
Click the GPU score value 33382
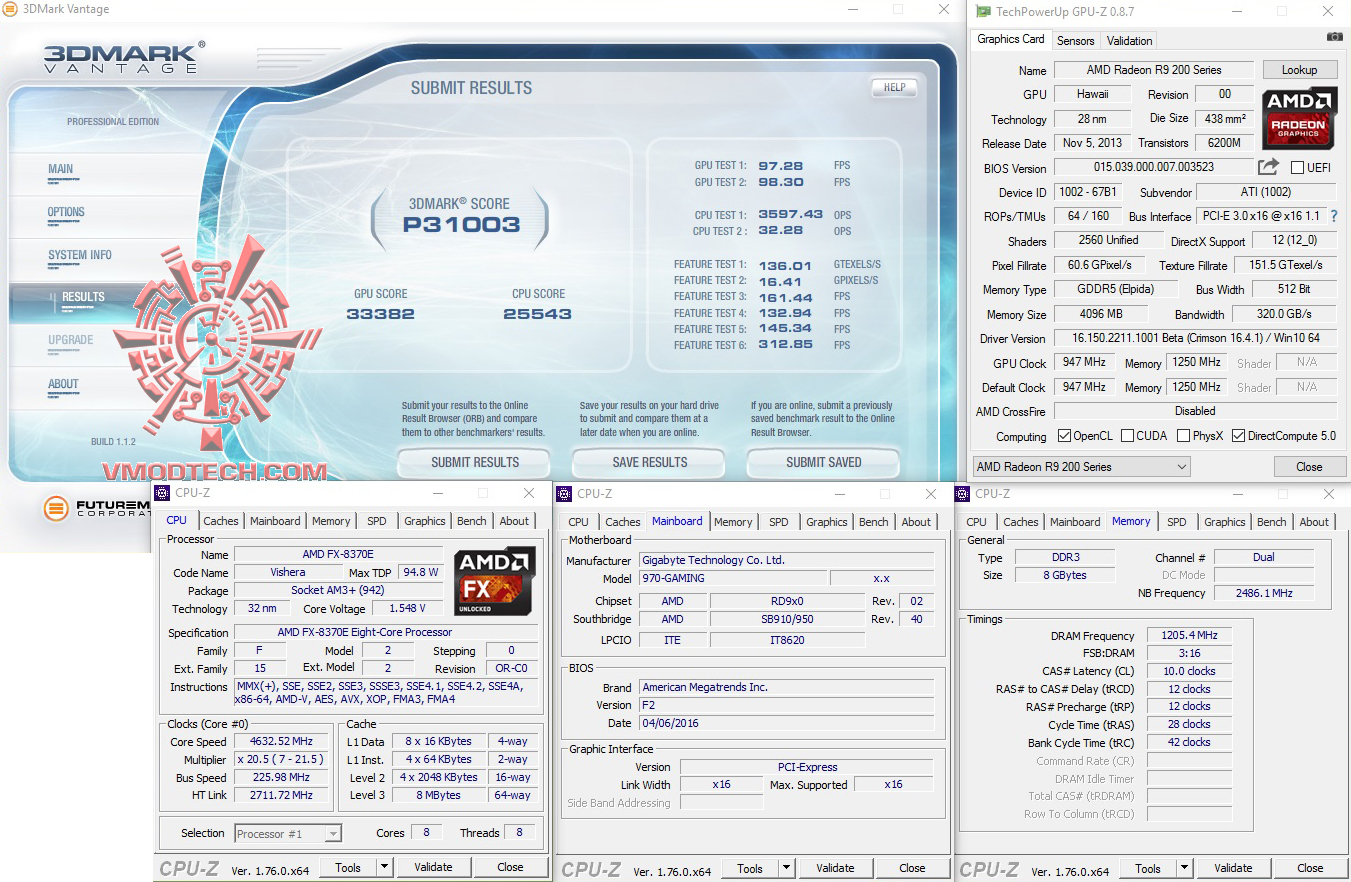pos(380,313)
